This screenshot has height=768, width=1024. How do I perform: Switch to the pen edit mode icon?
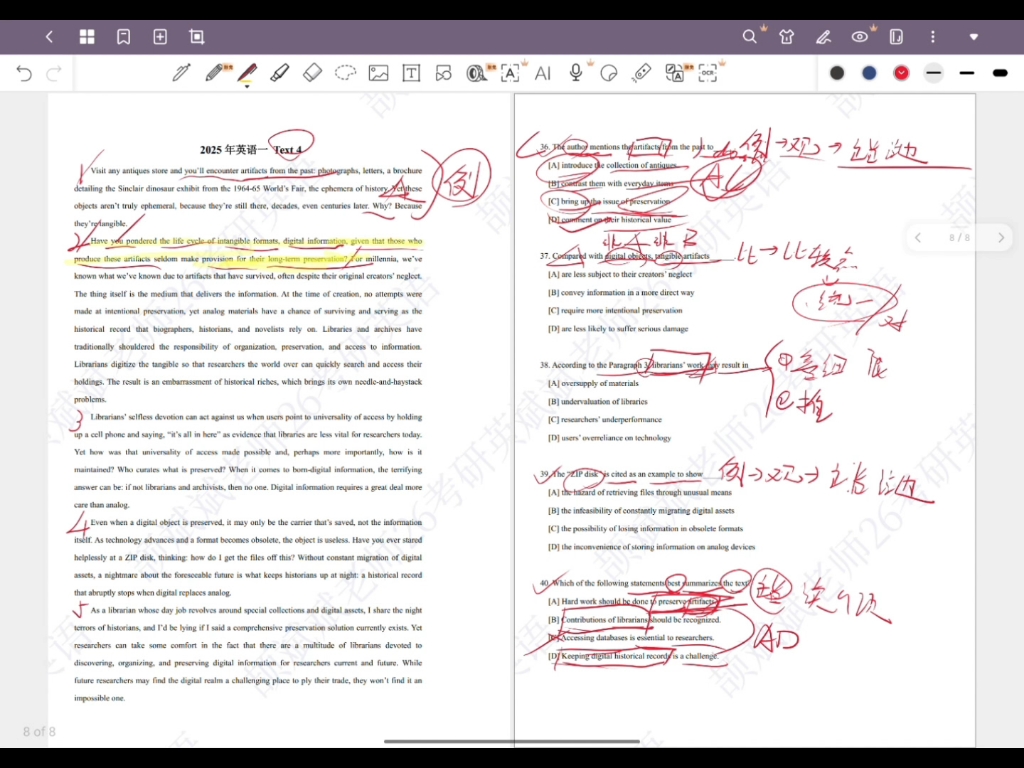click(x=823, y=37)
